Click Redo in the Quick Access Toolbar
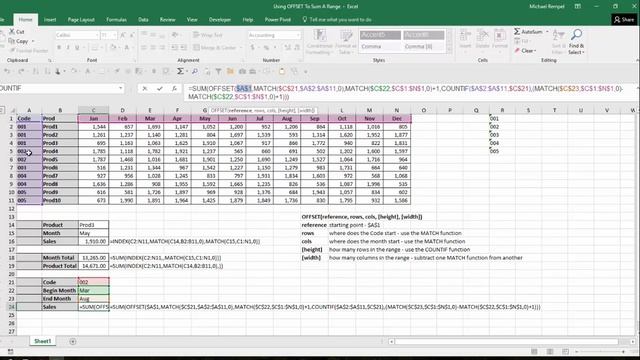Image resolution: width=640 pixels, height=360 pixels. point(21,71)
